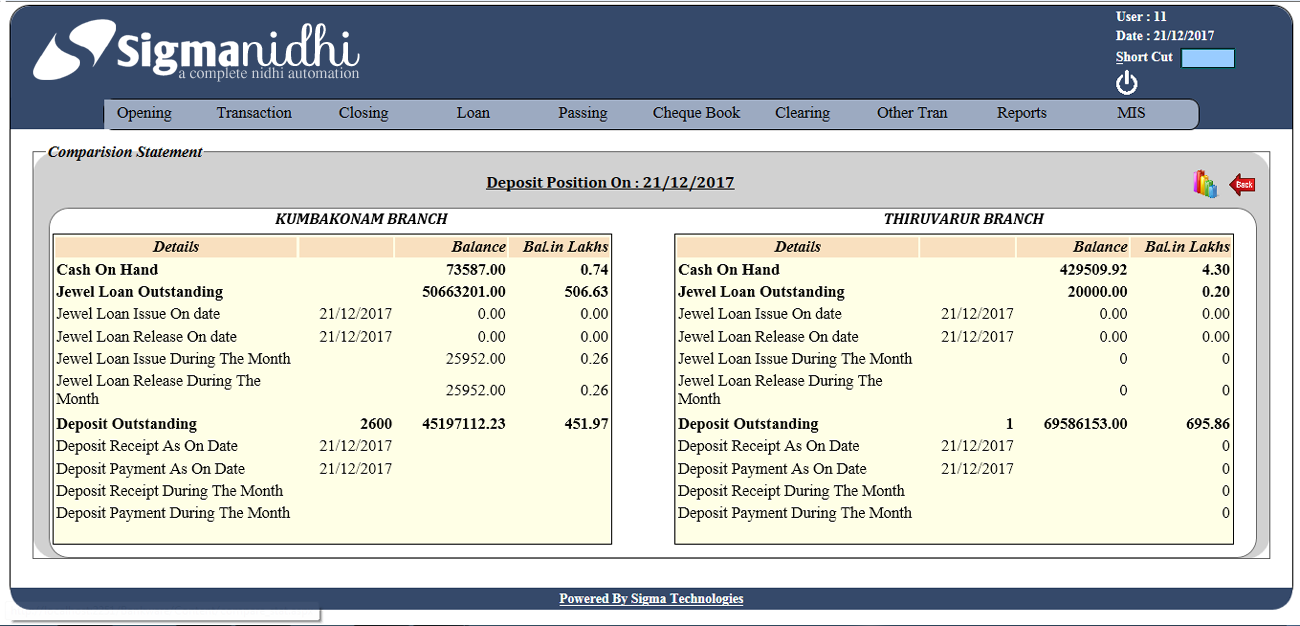
Task: Click Kumbakonam Deposit Payment During The Month label
Action: point(173,513)
